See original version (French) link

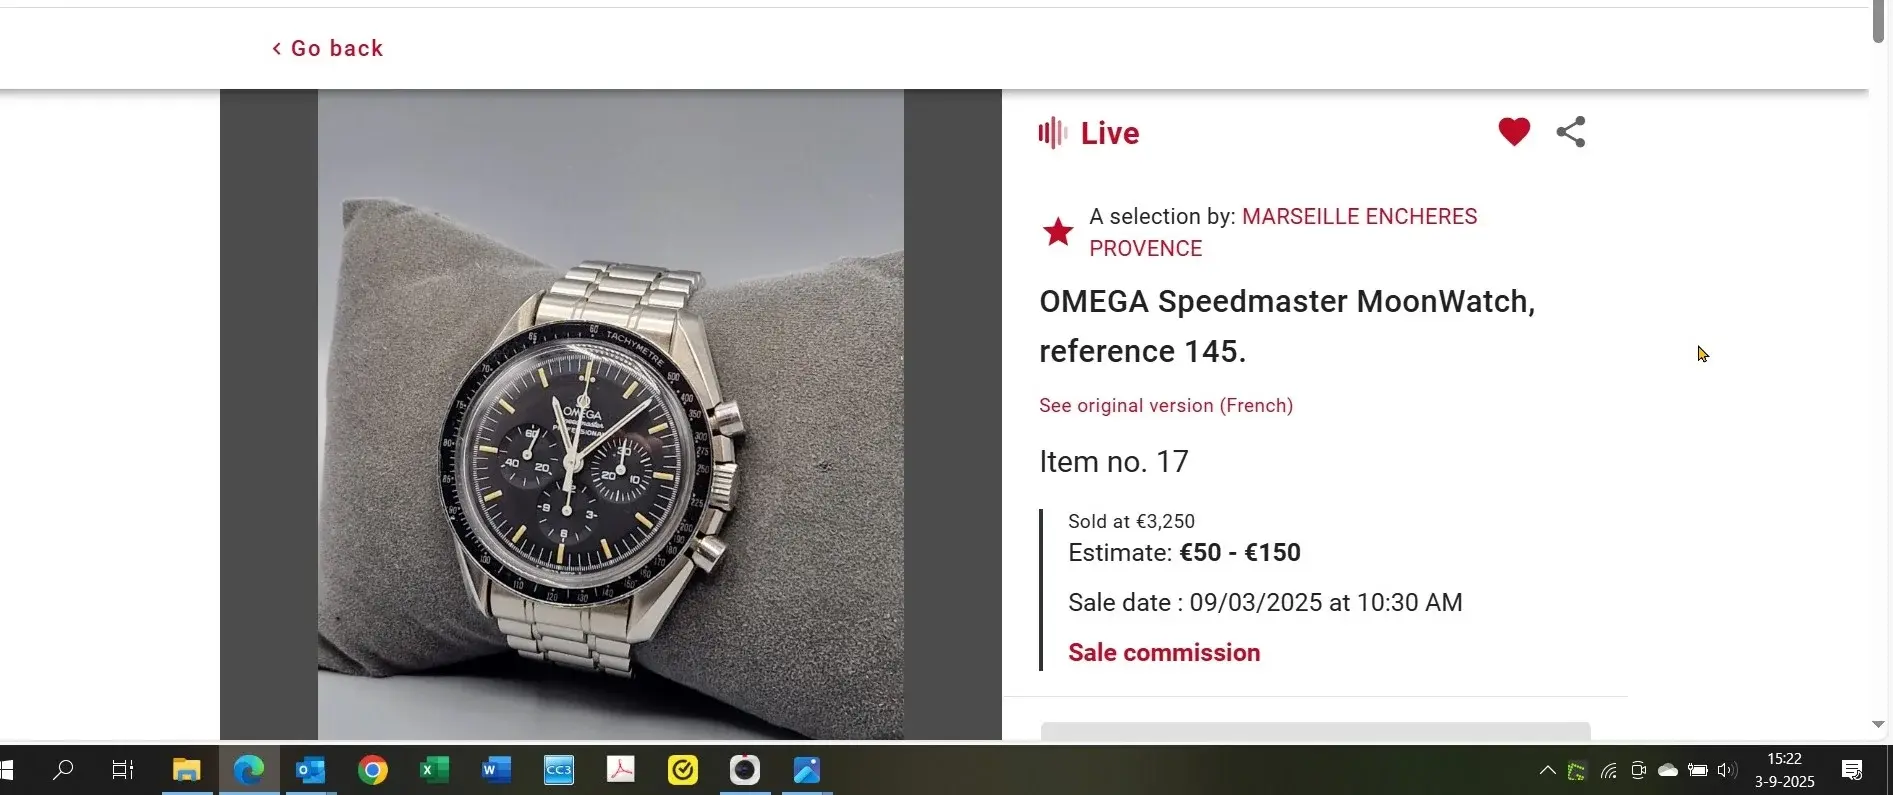[1166, 405]
